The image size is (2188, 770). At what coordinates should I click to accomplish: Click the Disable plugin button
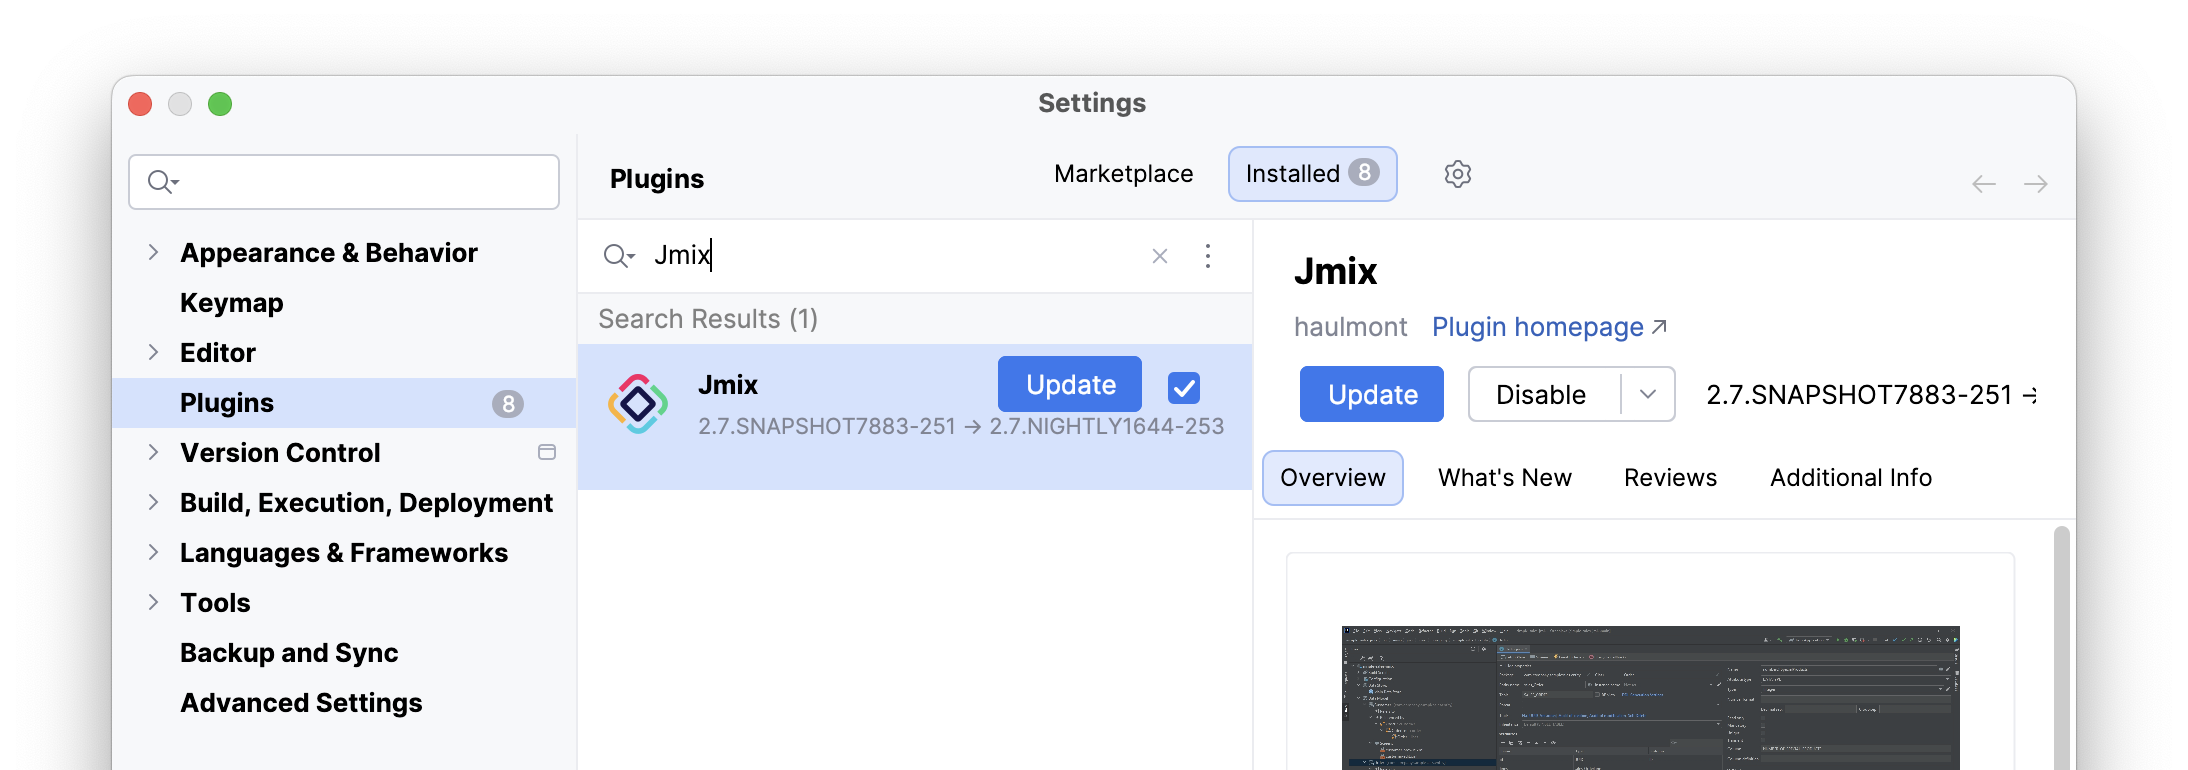[1541, 394]
